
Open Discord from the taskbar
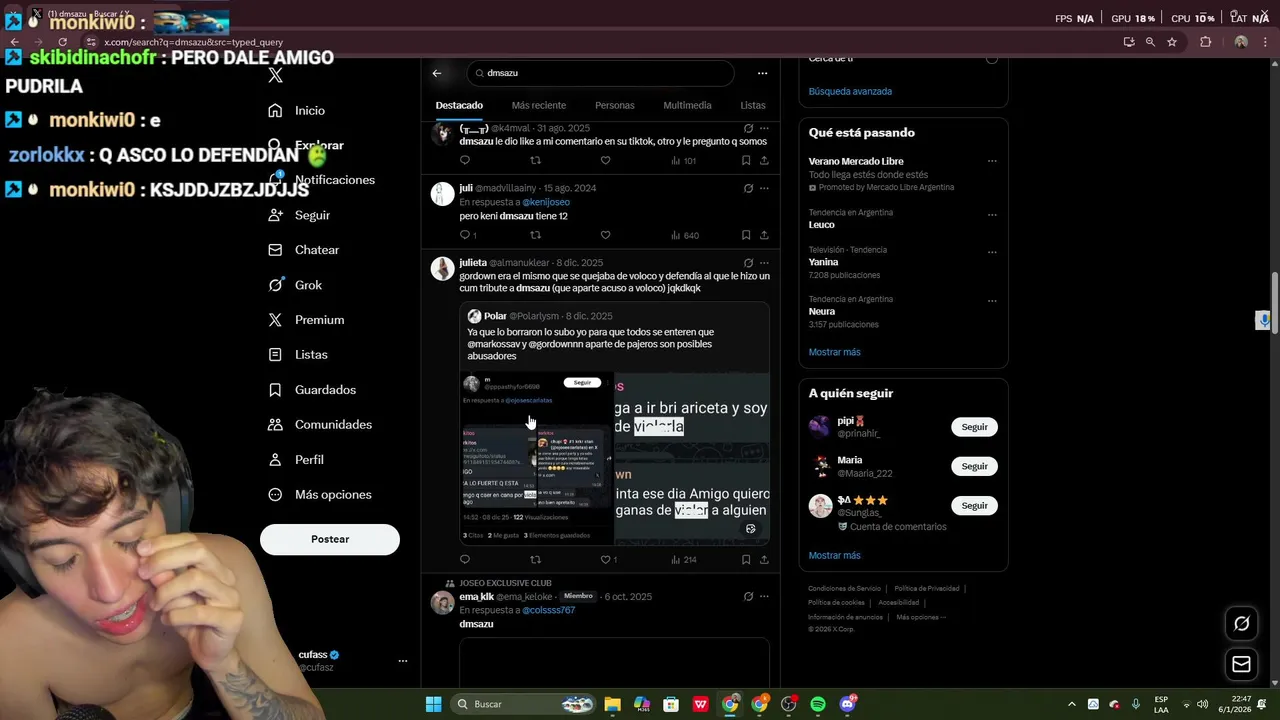point(848,704)
